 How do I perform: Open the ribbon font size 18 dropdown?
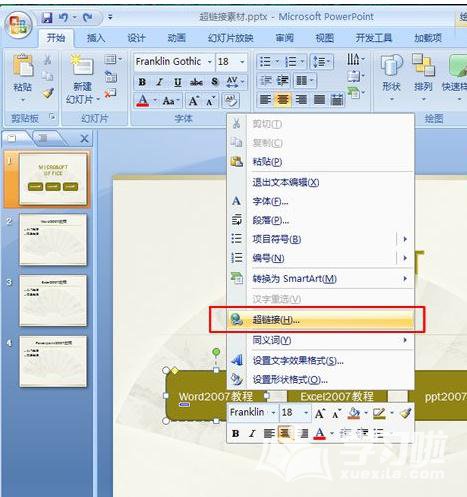pos(242,62)
